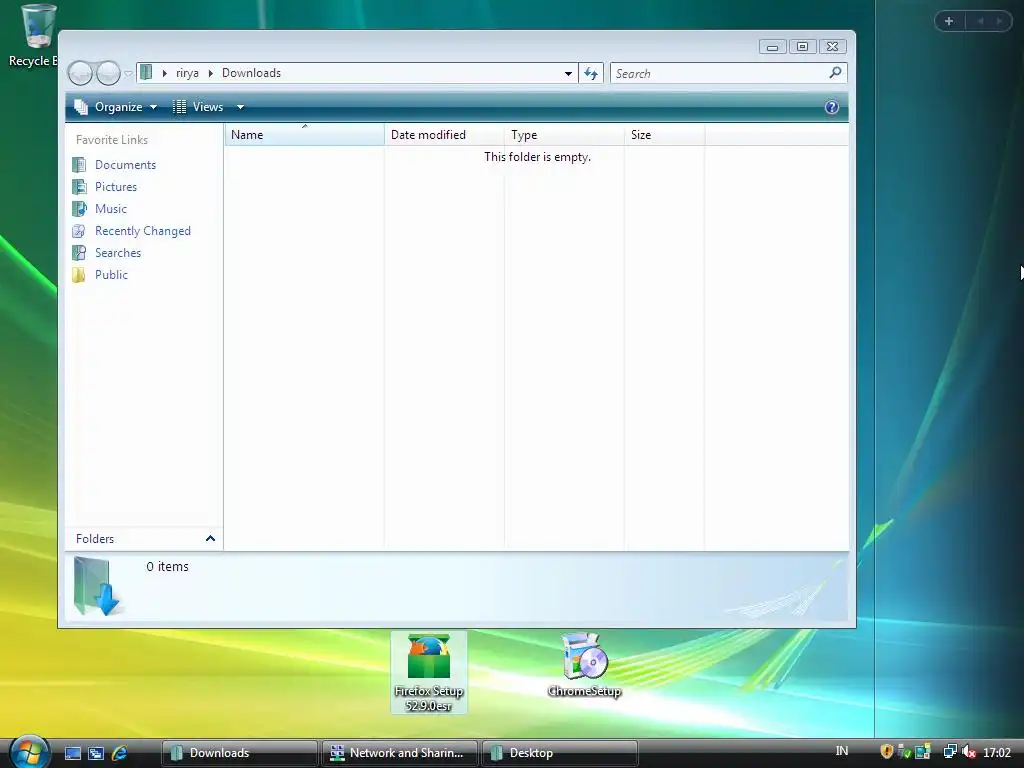Click the clock showing 17:02
This screenshot has height=768, width=1024.
click(997, 752)
